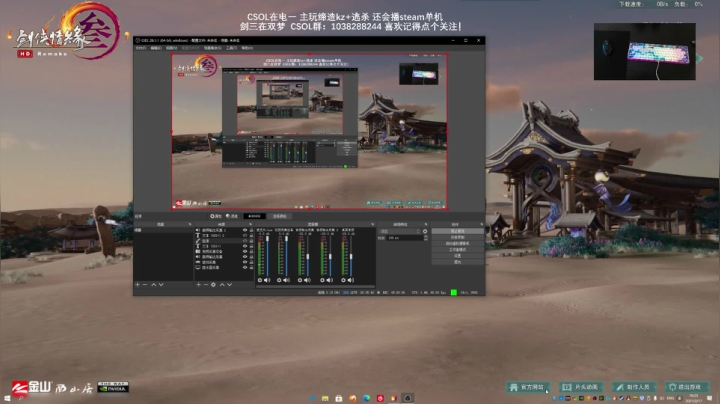This screenshot has width=720, height=404.
Task: Undock the 来源 sources panel via header icon
Action: [x=250, y=224]
